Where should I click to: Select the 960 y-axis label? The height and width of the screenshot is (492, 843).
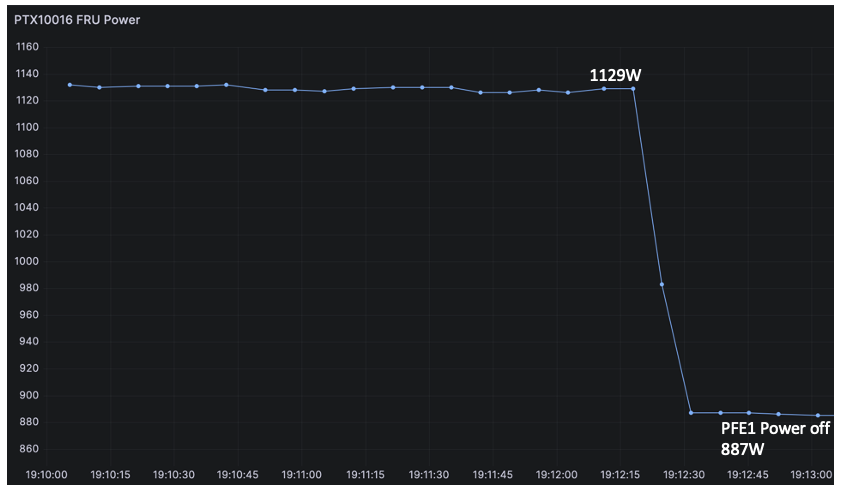[x=30, y=315]
